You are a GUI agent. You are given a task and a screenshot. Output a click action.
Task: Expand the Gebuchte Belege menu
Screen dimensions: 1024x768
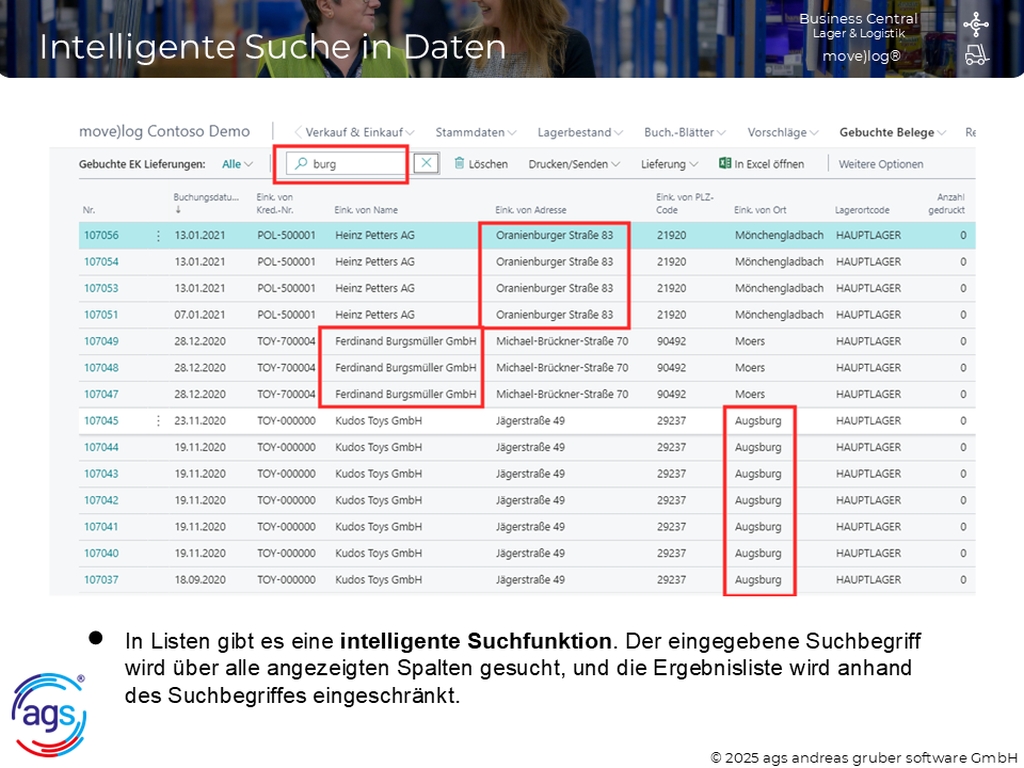click(893, 133)
